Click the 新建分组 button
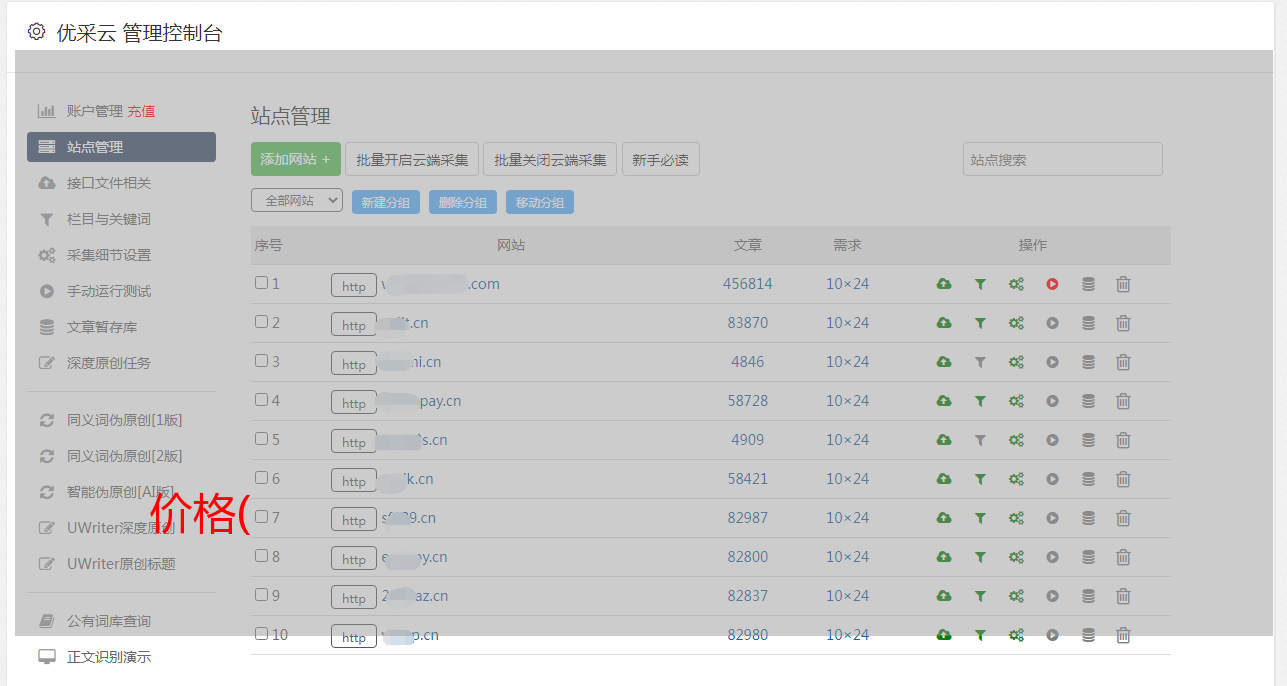 [x=385, y=202]
